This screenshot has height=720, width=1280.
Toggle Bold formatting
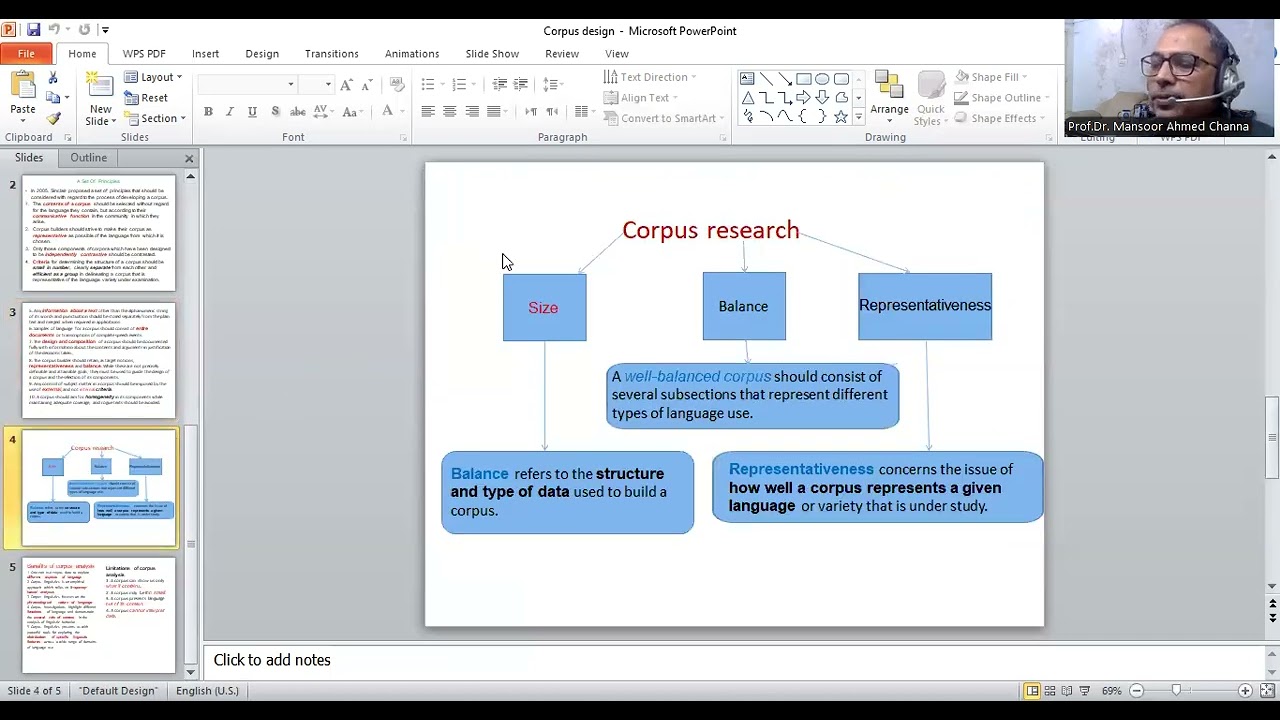point(208,112)
